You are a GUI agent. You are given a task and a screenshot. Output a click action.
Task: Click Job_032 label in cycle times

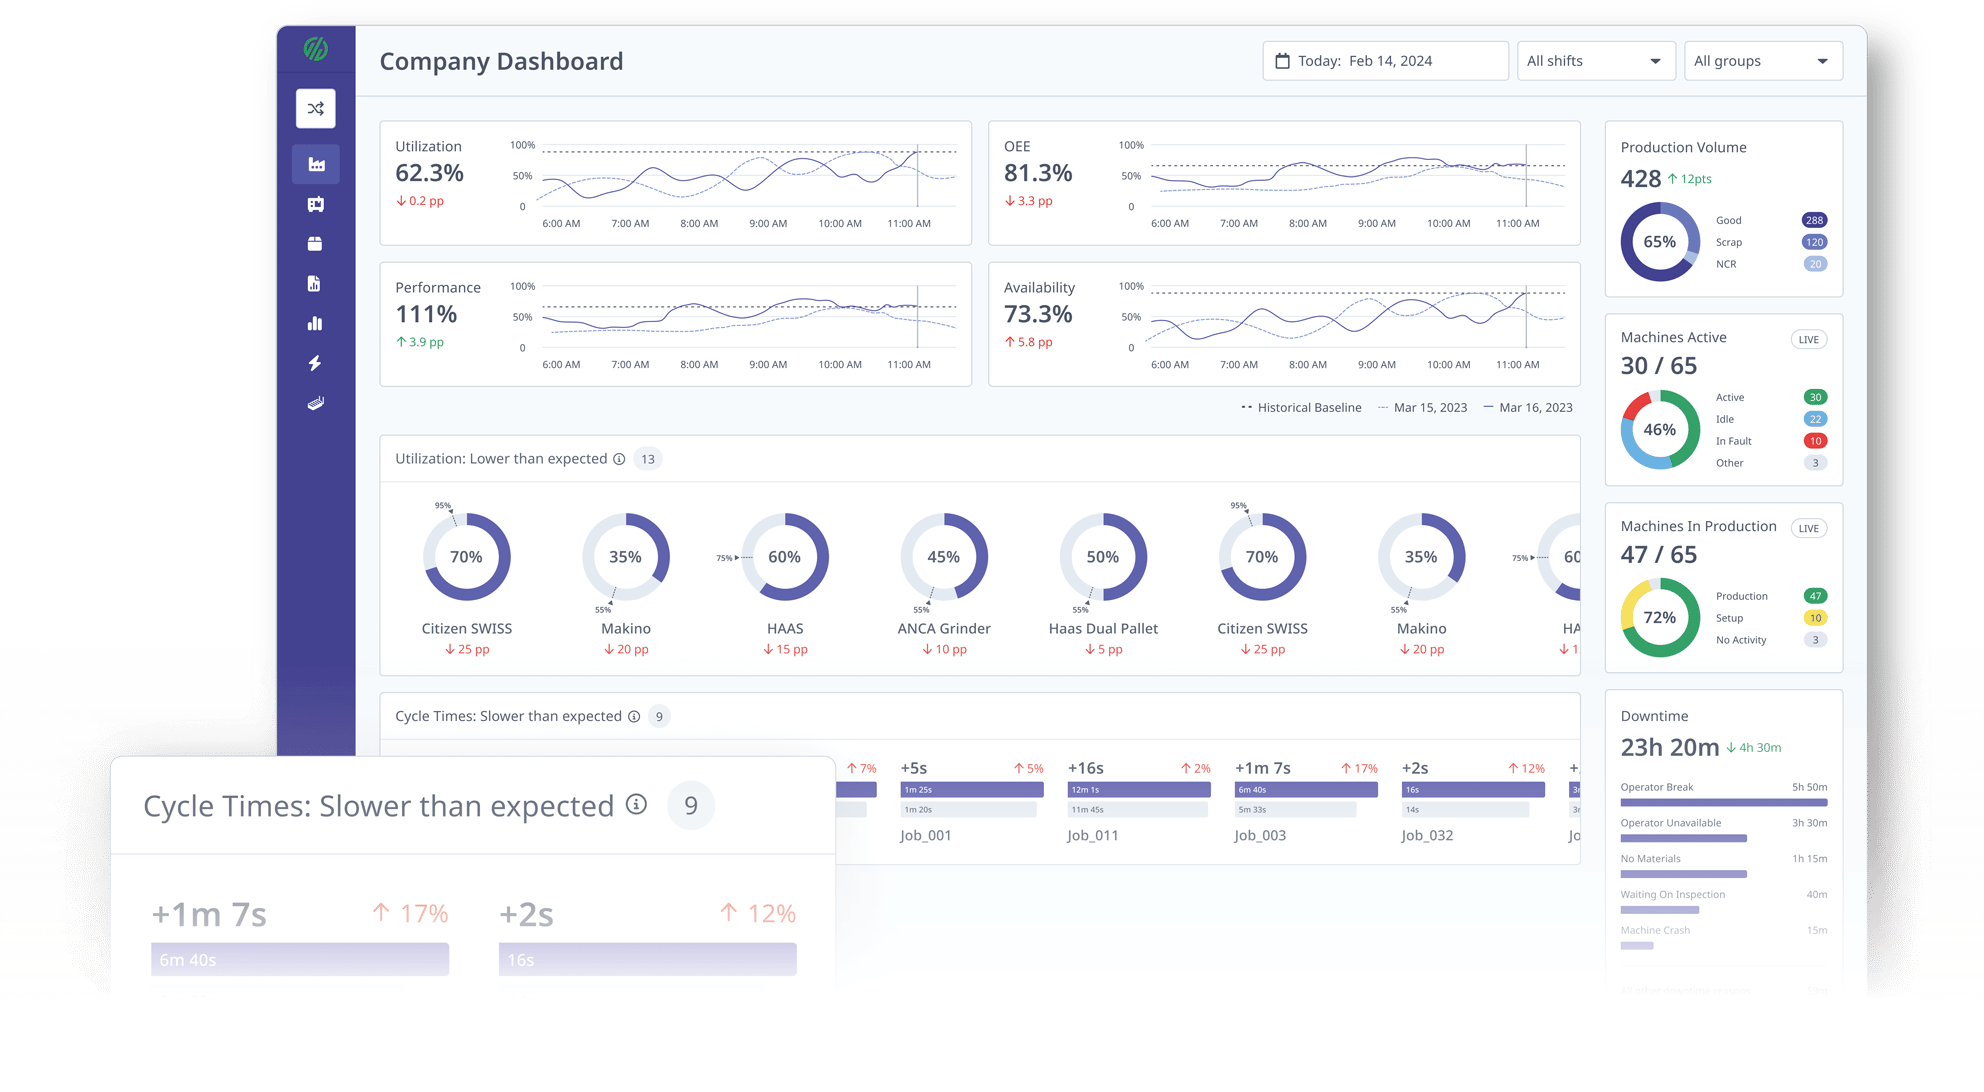1427,835
